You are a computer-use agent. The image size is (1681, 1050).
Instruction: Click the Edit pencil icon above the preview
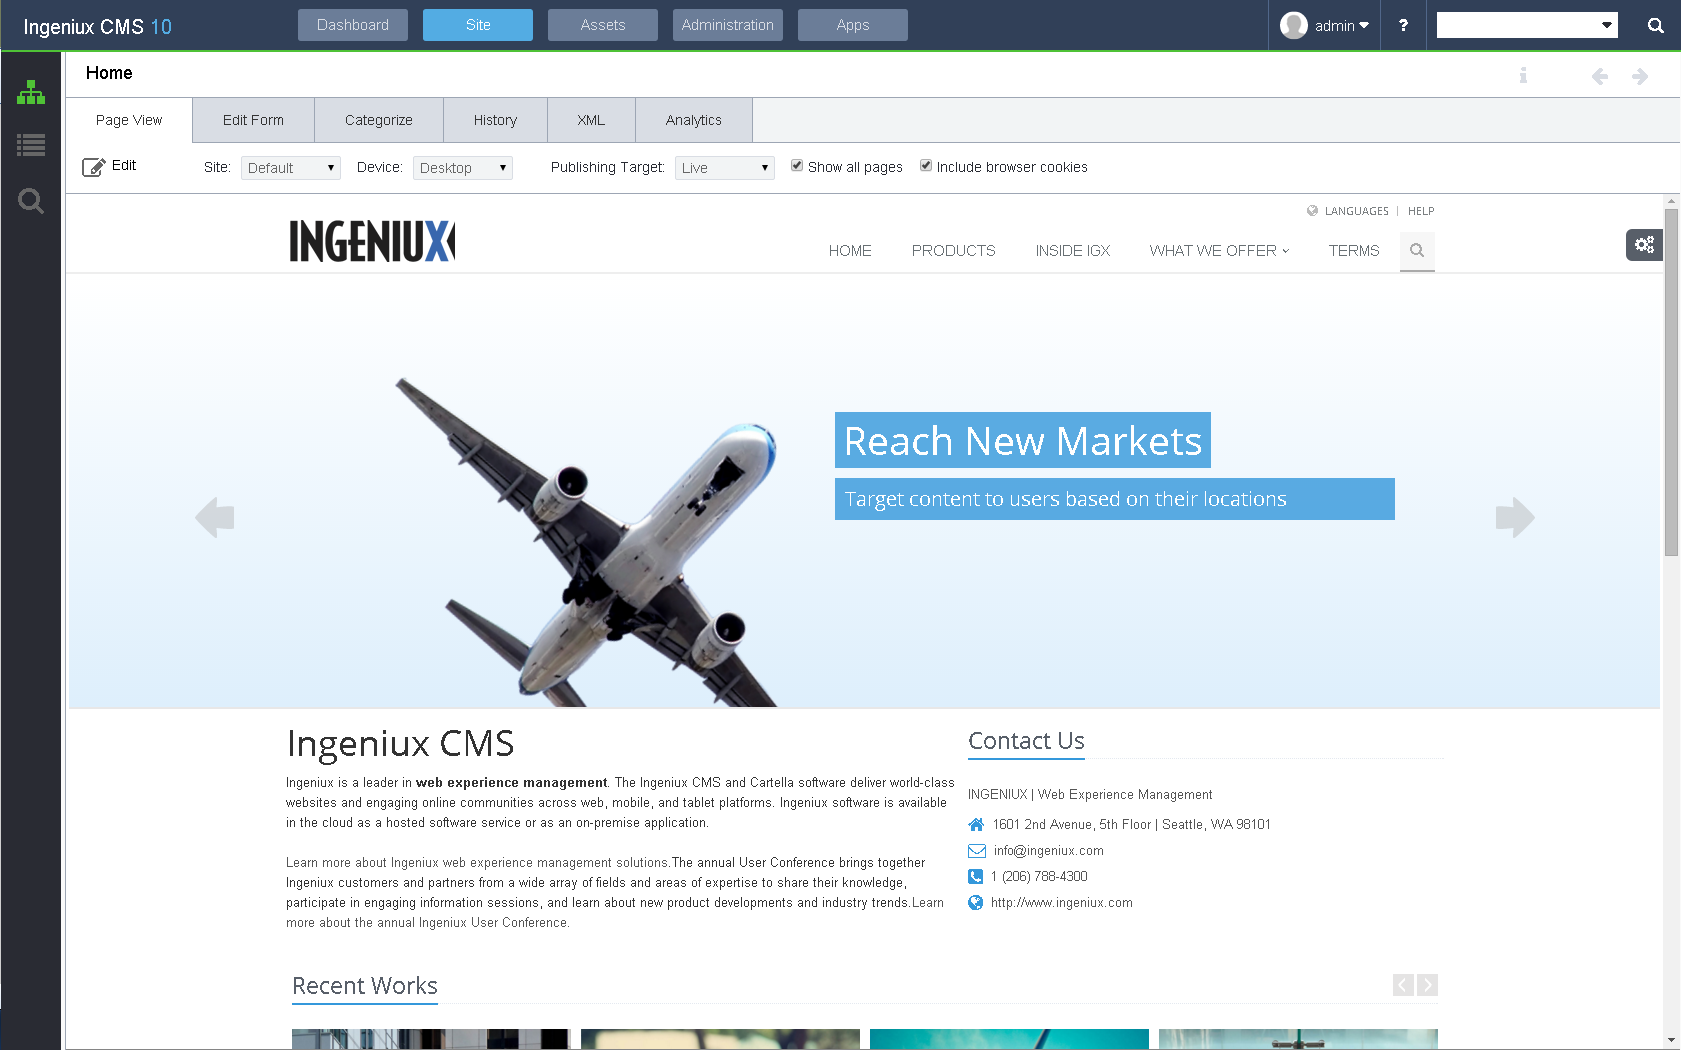pyautogui.click(x=95, y=166)
